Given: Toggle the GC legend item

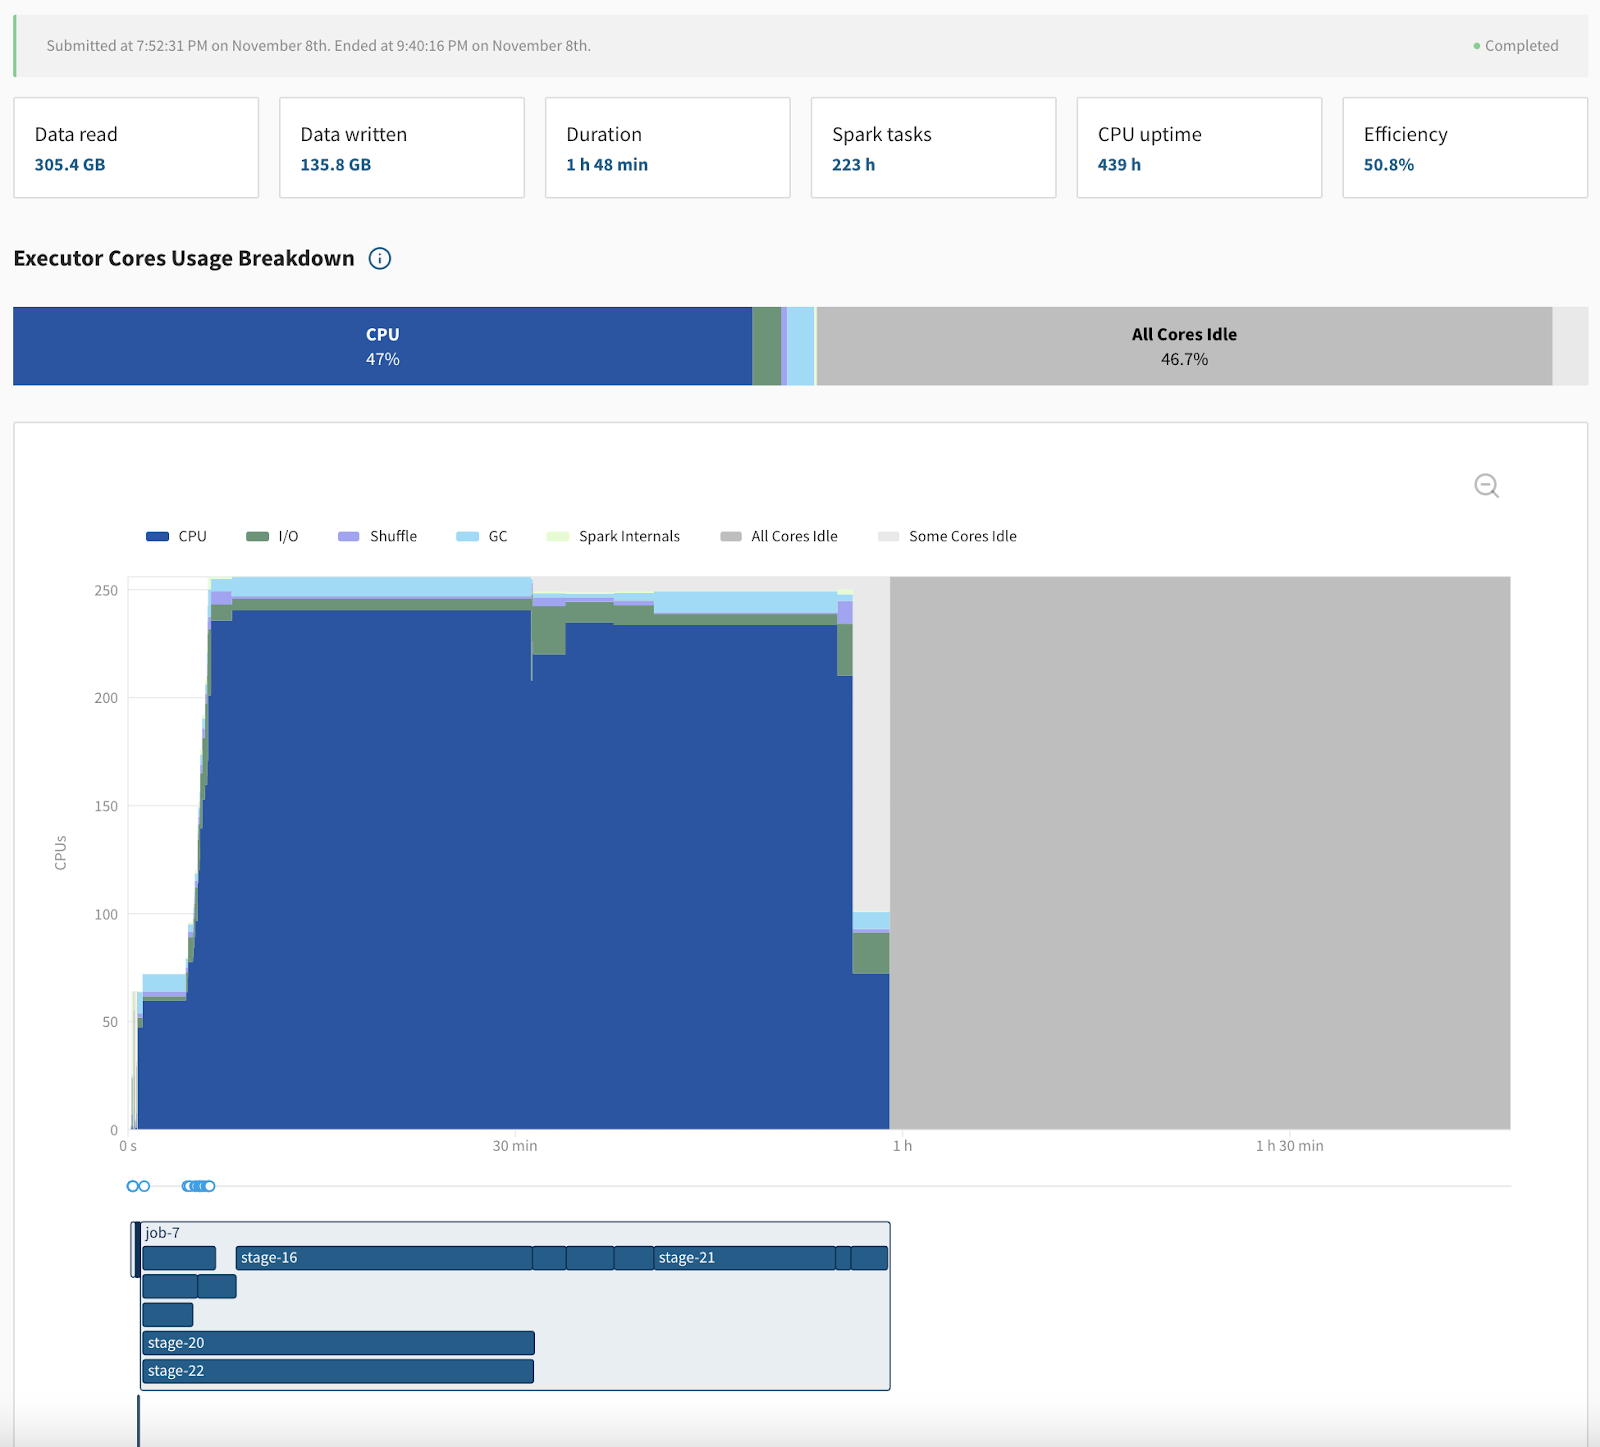Looking at the screenshot, I should 482,537.
